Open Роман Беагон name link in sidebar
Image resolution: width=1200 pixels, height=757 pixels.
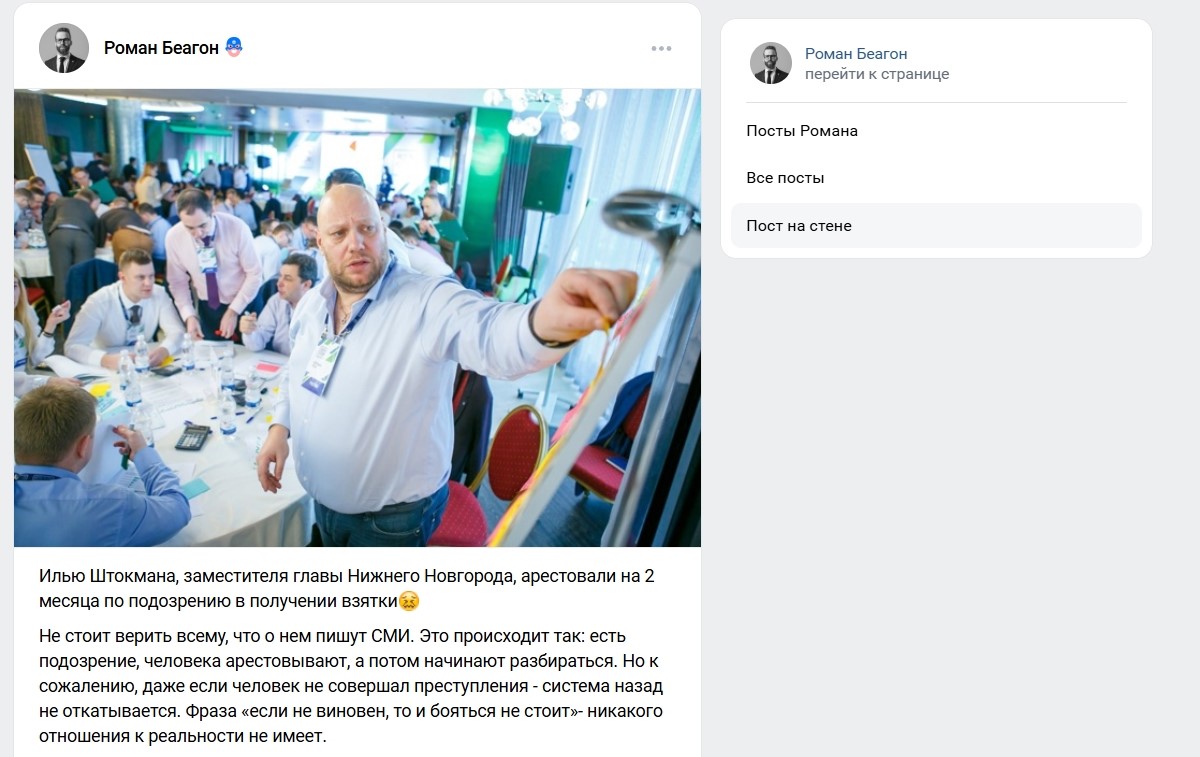point(856,54)
